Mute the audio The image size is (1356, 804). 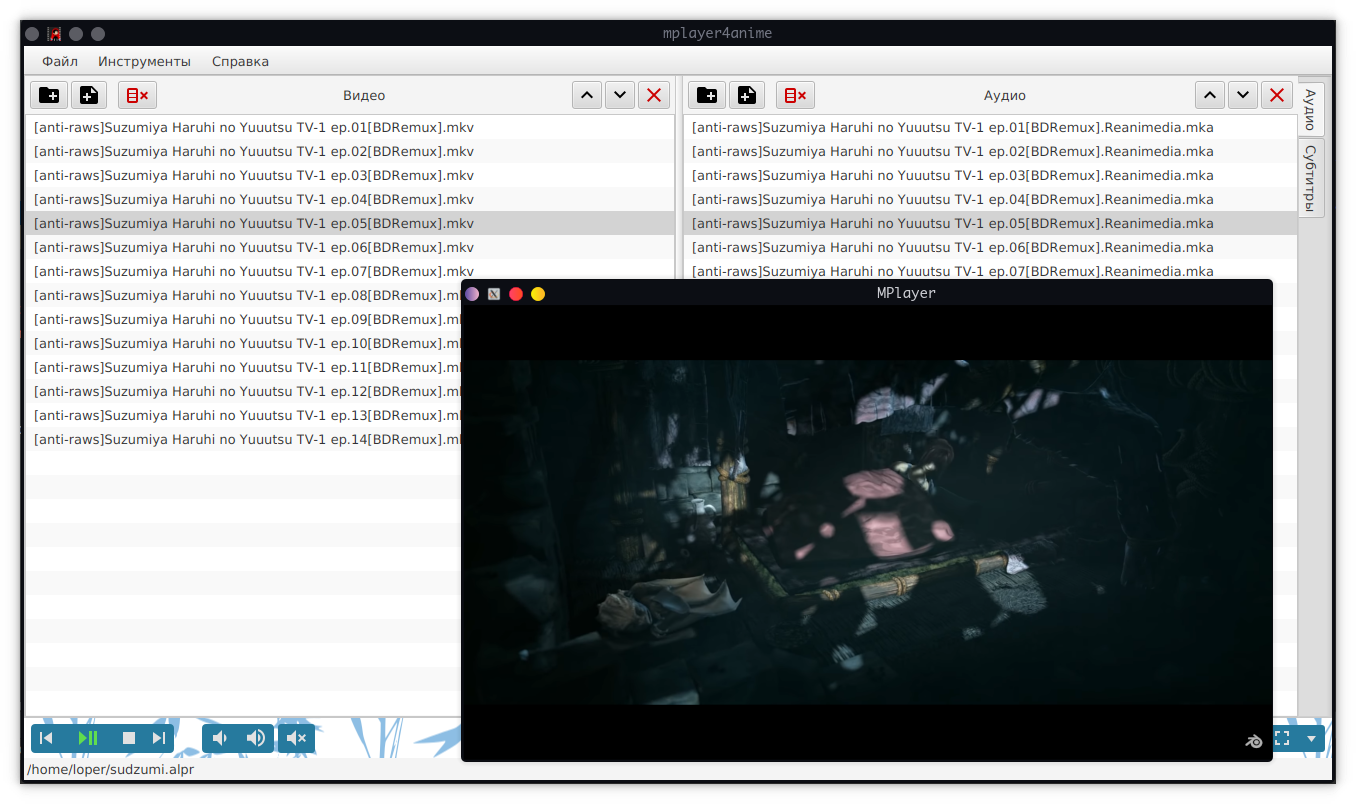tap(297, 738)
